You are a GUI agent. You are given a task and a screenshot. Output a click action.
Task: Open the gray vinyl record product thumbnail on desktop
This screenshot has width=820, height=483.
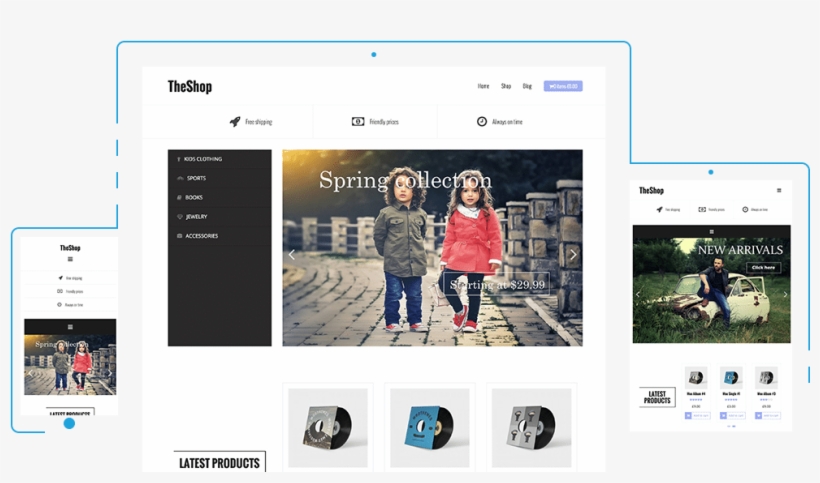point(531,428)
